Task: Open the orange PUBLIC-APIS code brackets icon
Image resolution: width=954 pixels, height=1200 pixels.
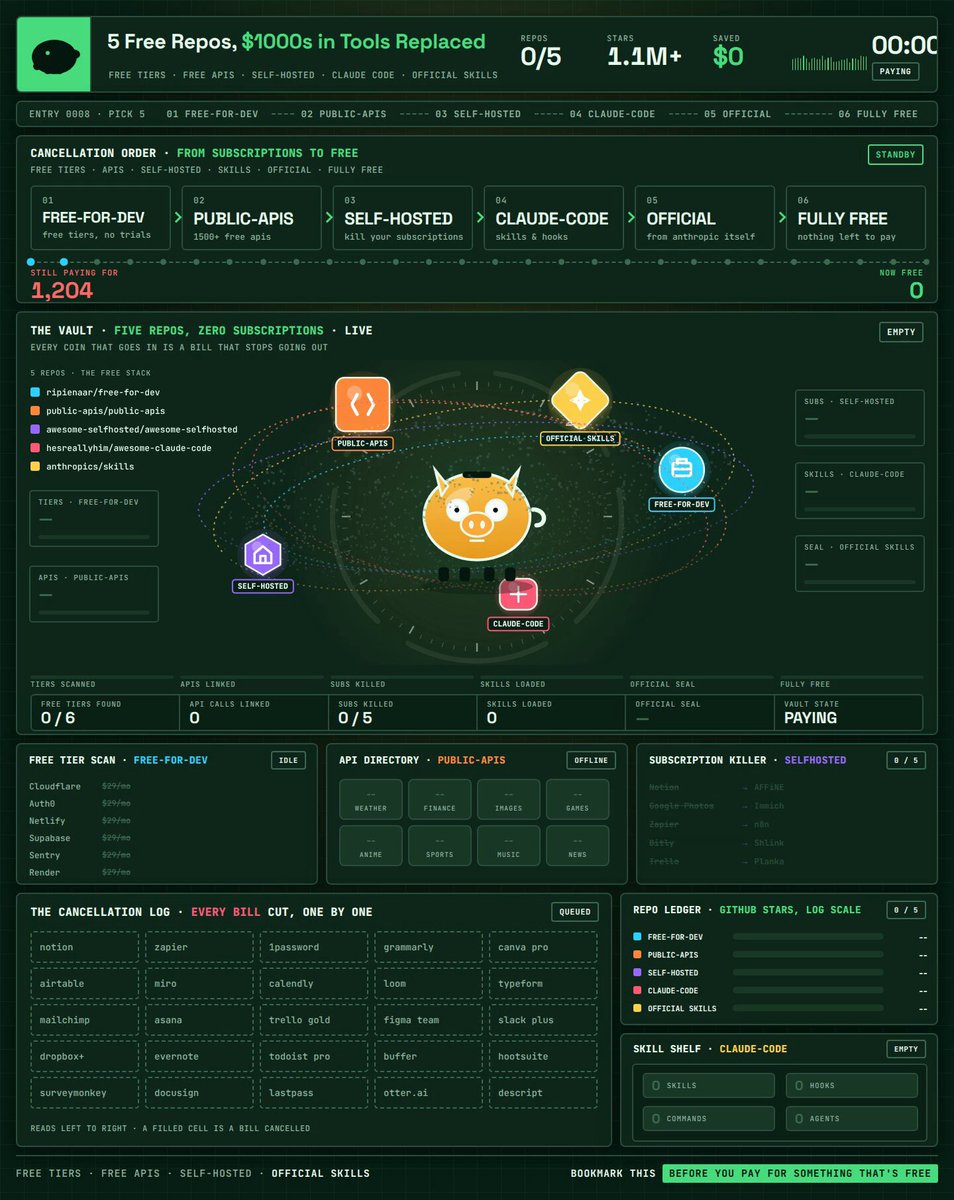Action: [x=362, y=404]
